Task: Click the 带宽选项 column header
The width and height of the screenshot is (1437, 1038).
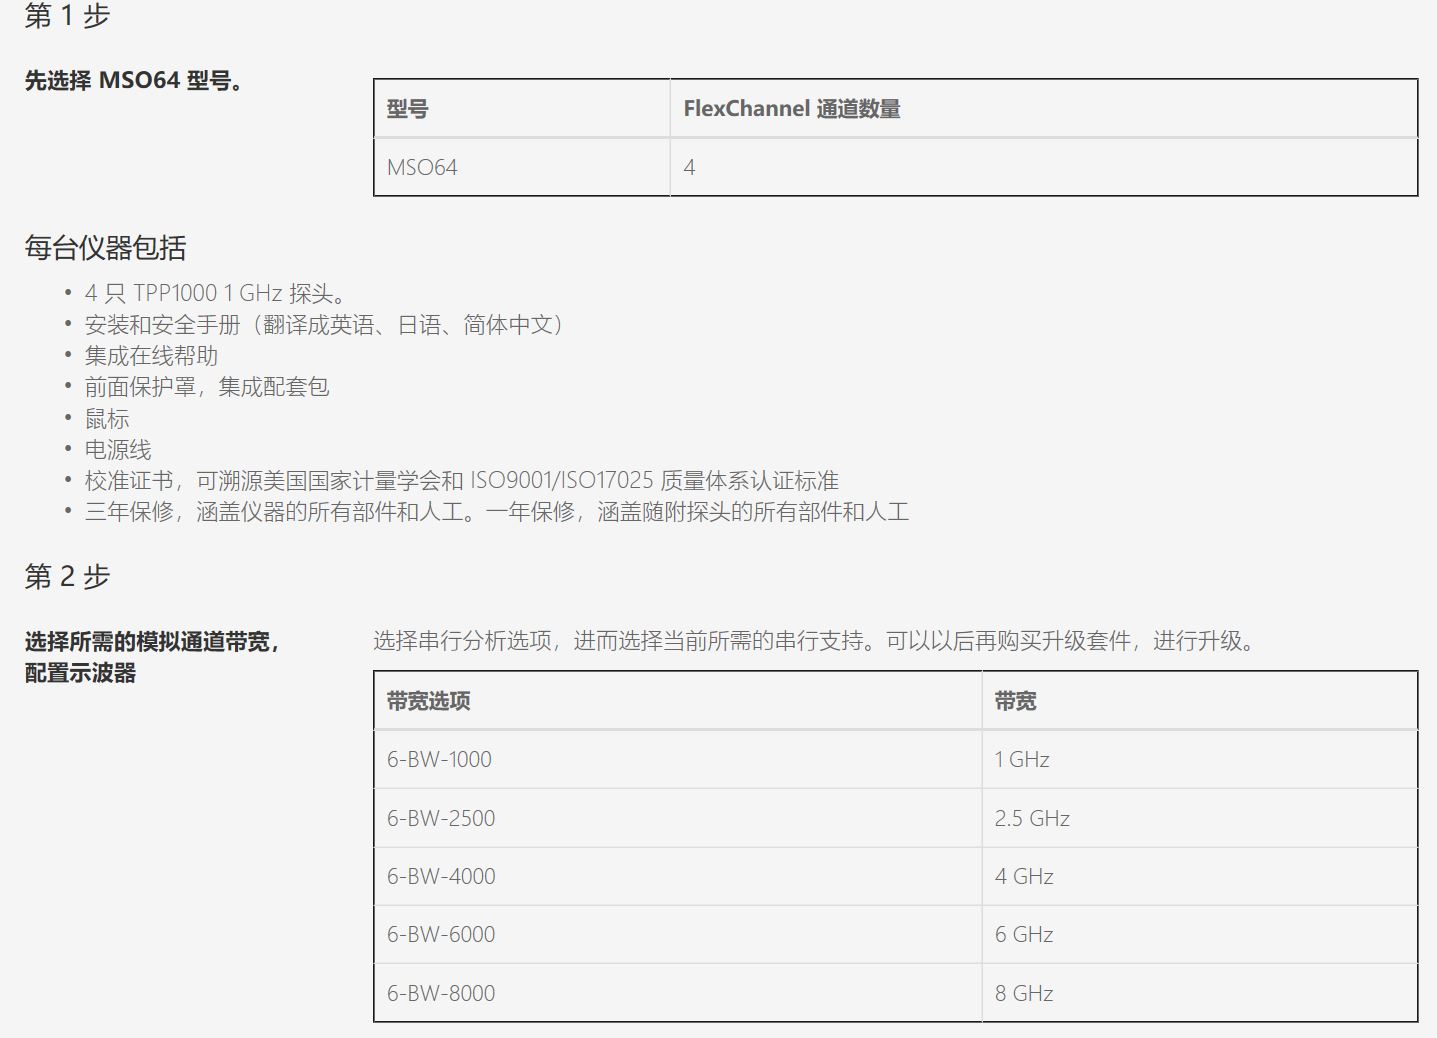Action: [x=428, y=701]
